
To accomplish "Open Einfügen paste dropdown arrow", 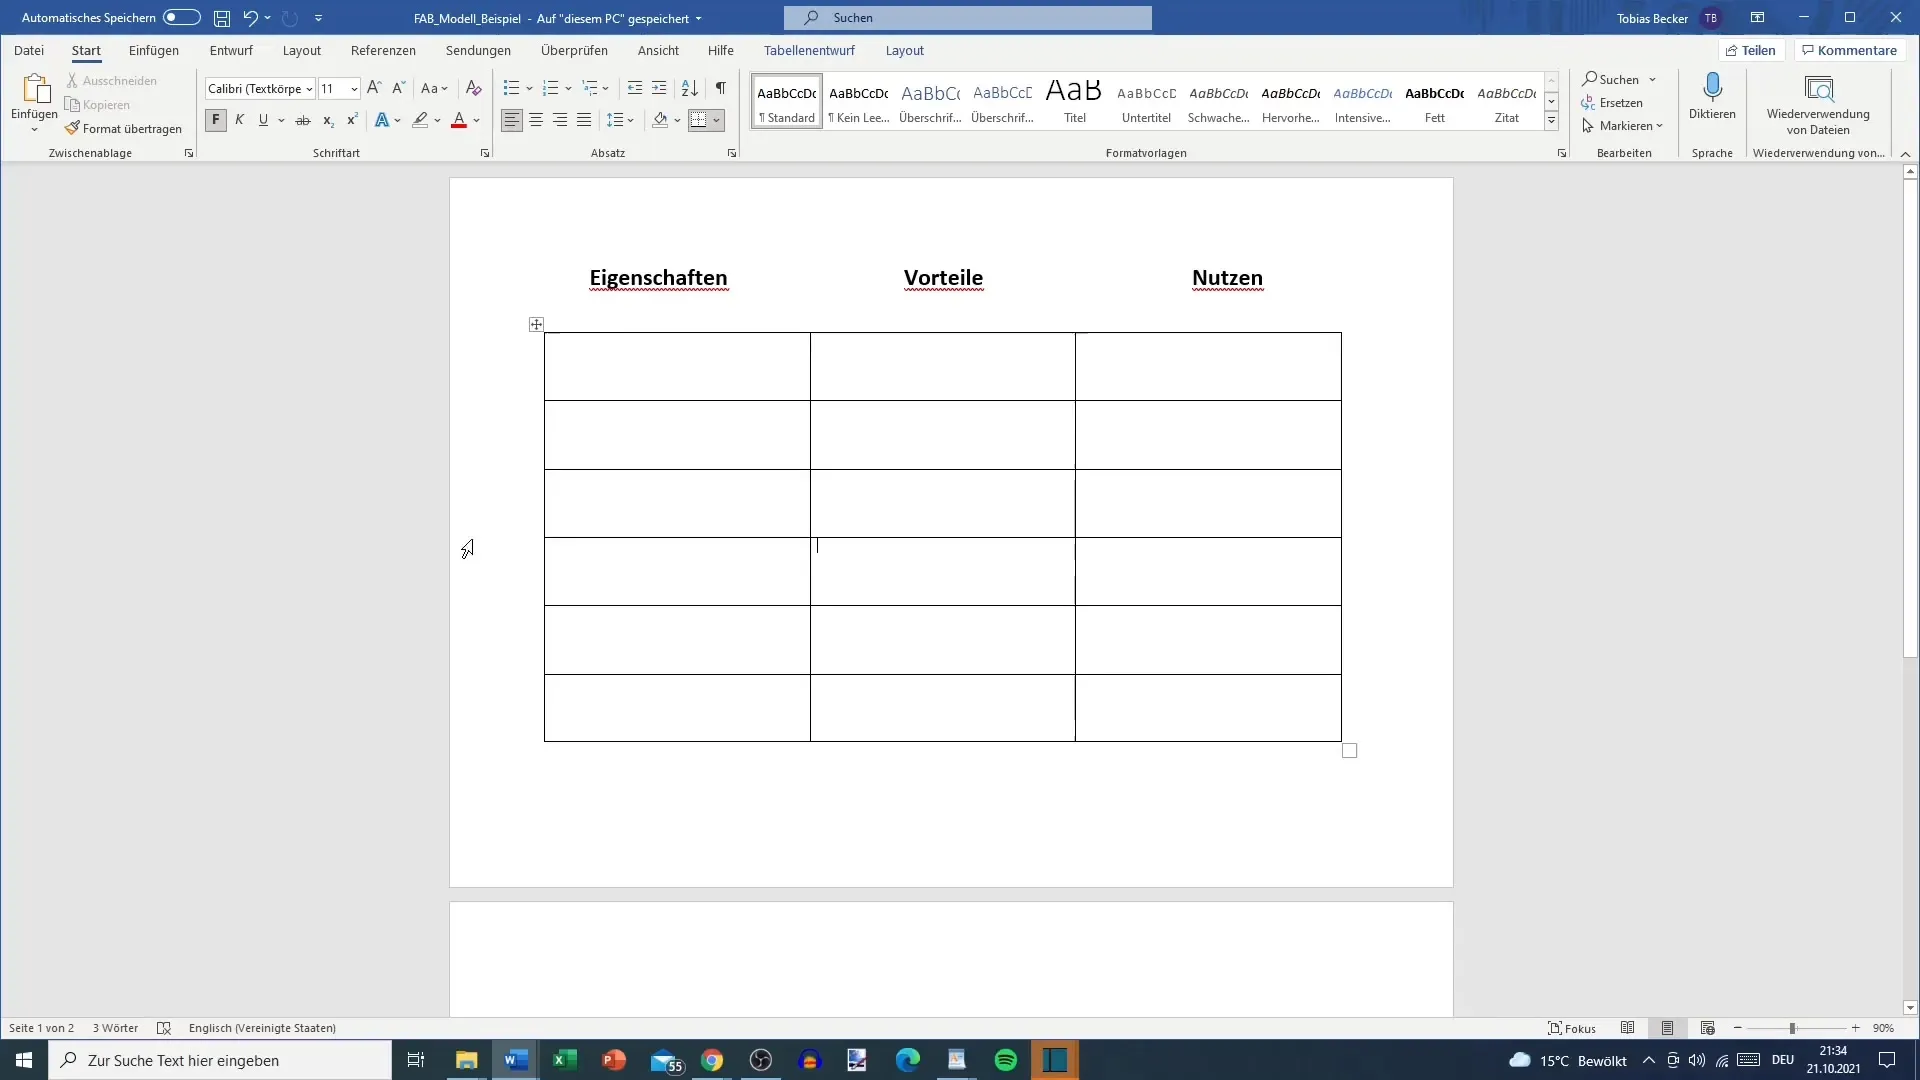I will click(34, 130).
